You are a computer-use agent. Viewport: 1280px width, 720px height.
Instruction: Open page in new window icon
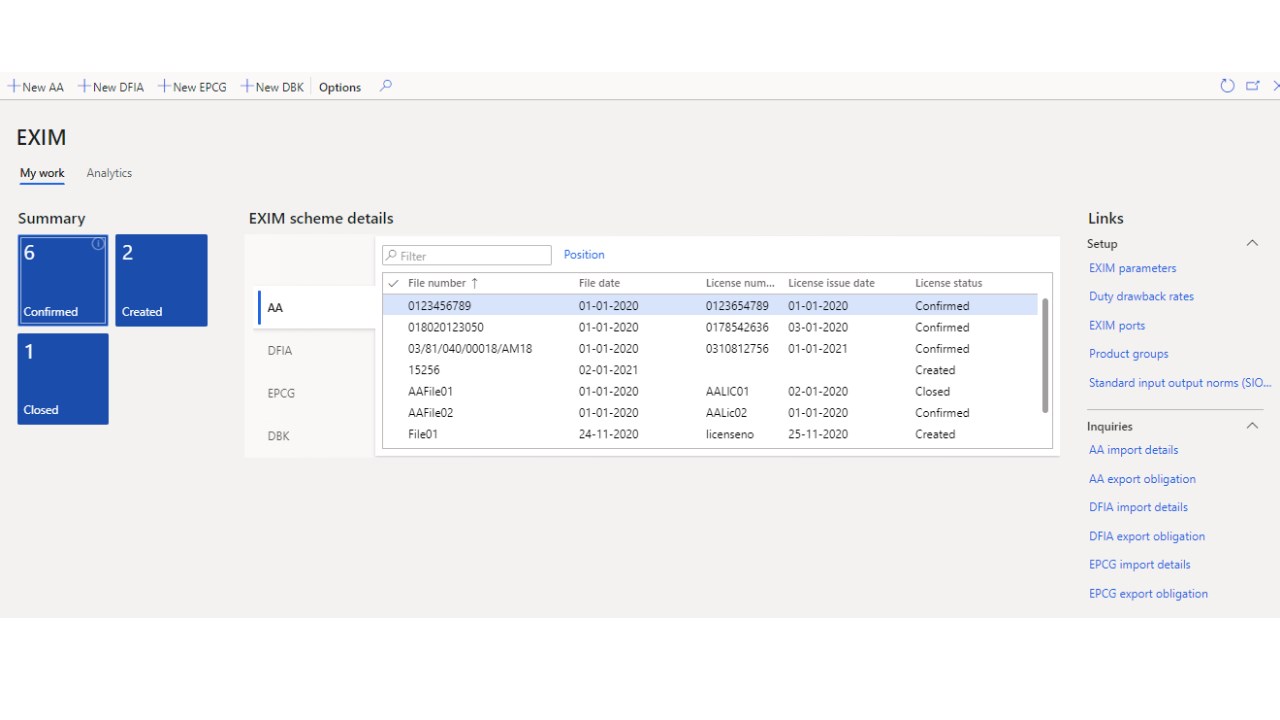[x=1252, y=86]
